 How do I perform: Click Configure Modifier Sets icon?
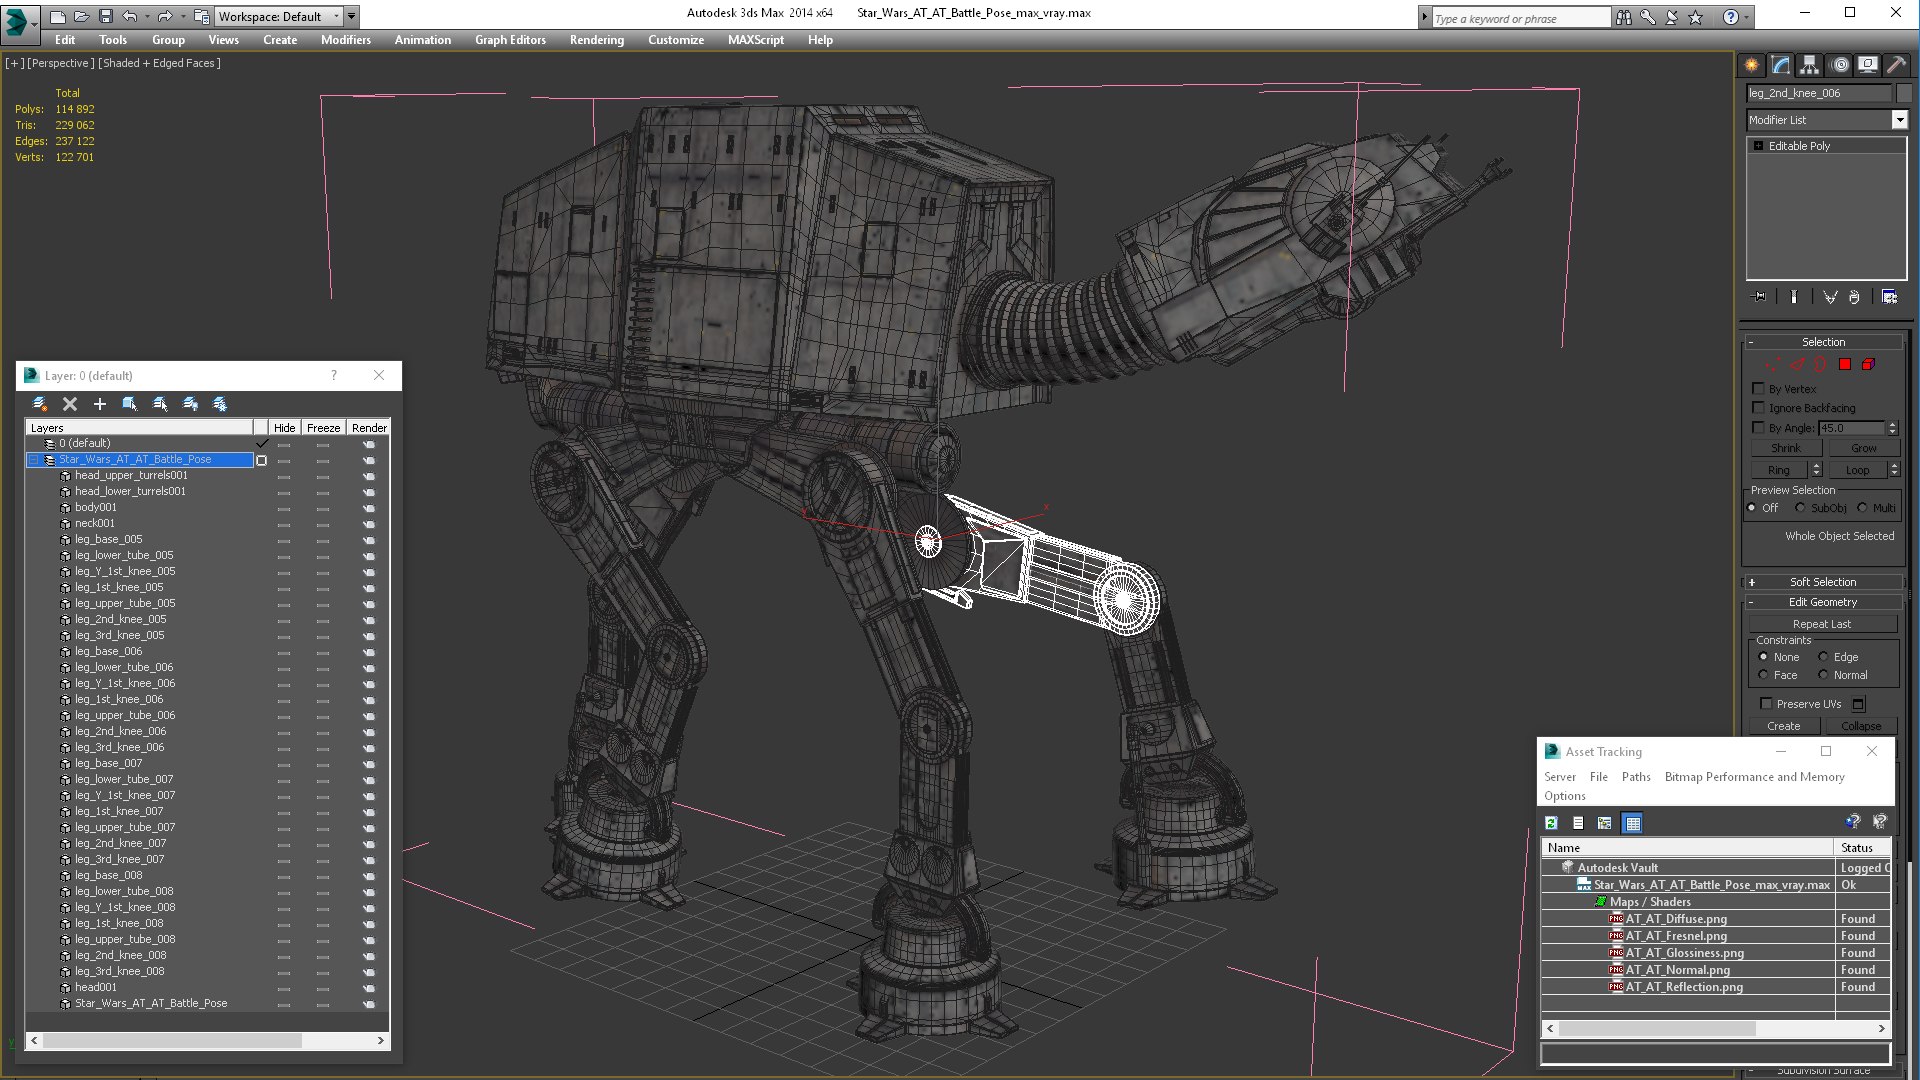[1889, 297]
